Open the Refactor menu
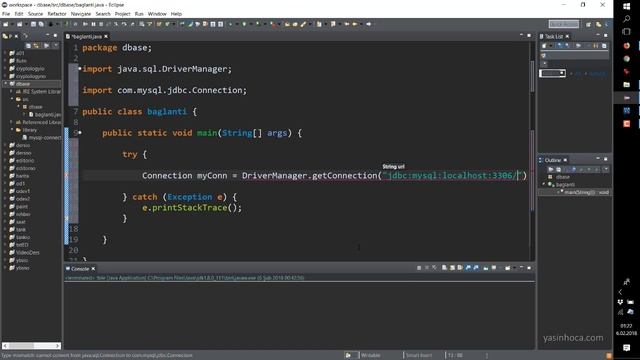The width and height of the screenshot is (640, 360). (x=57, y=14)
